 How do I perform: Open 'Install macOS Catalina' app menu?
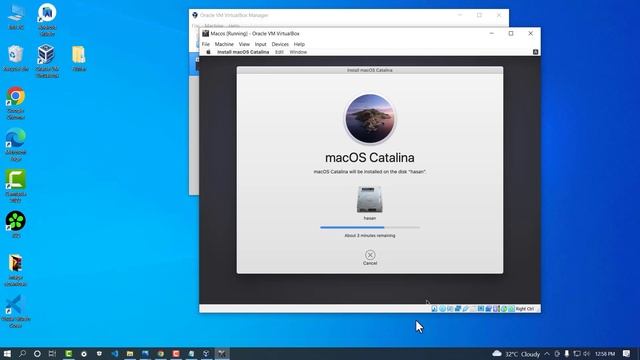pos(243,52)
